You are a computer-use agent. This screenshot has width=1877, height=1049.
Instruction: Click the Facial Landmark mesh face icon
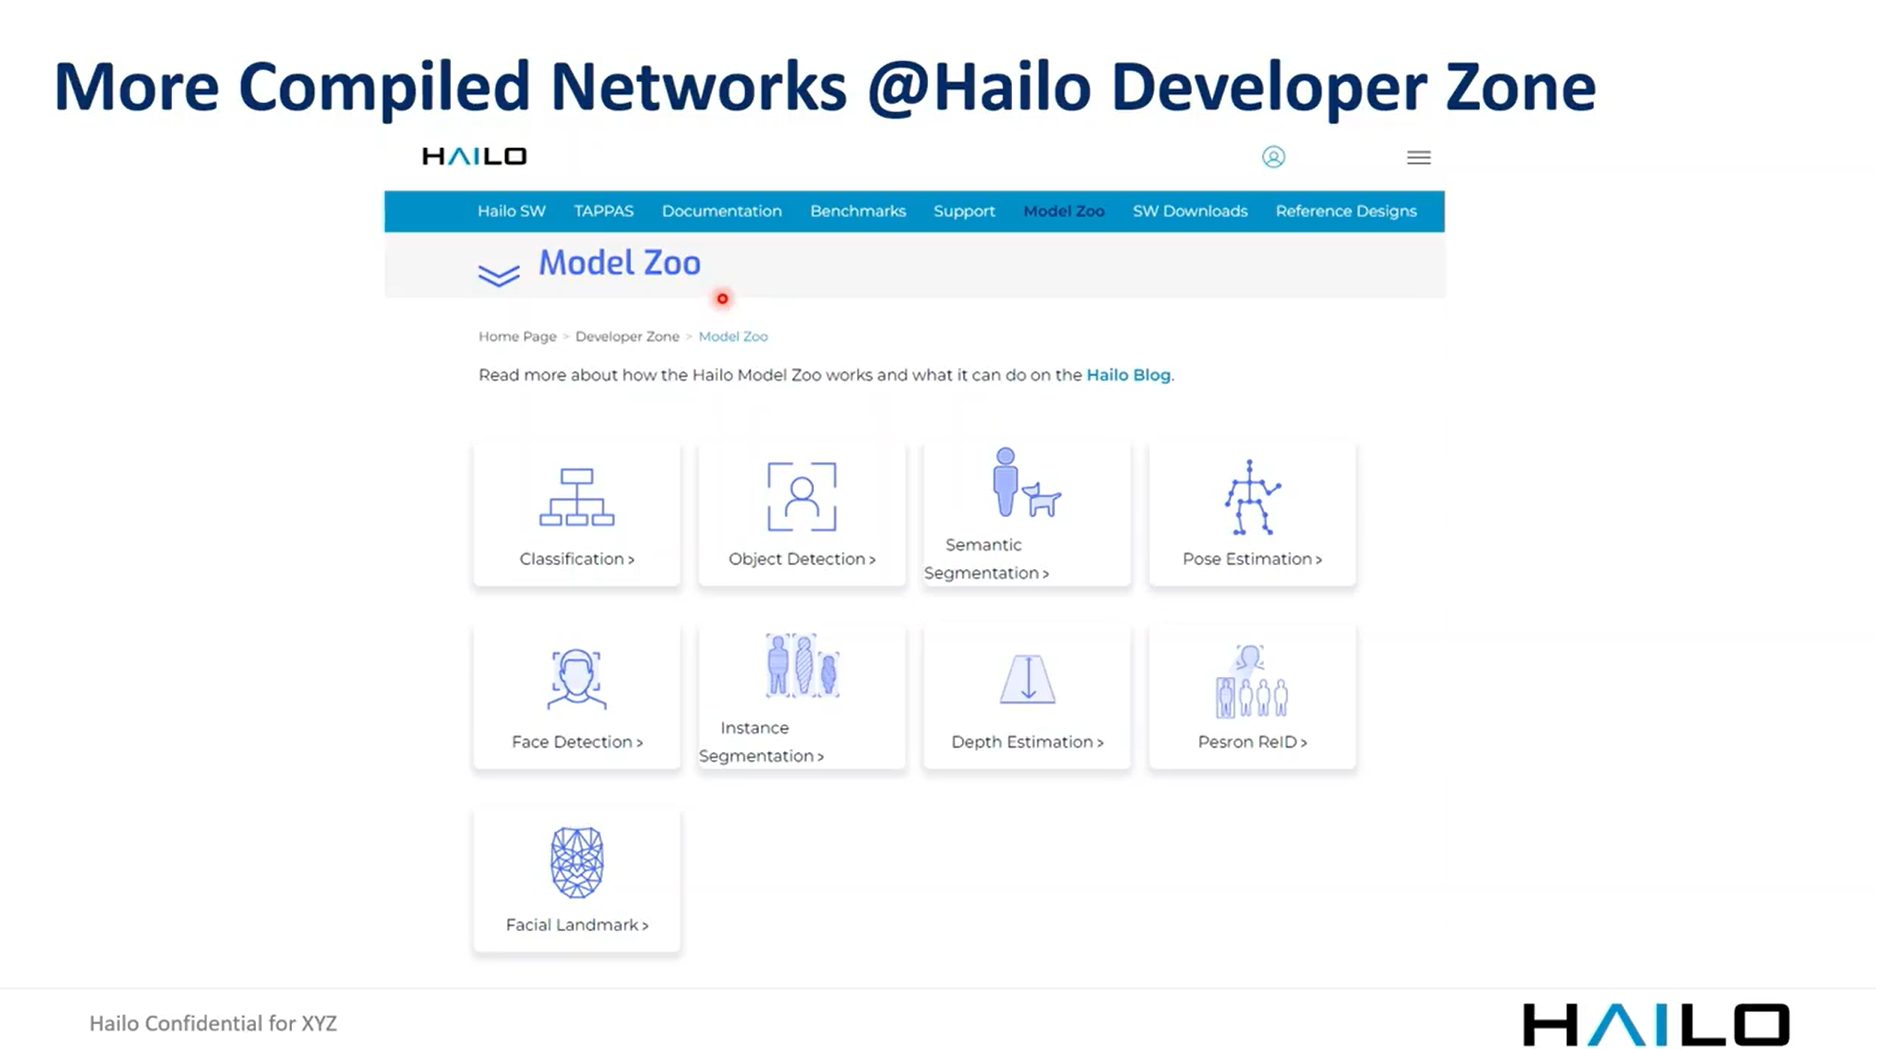[577, 862]
